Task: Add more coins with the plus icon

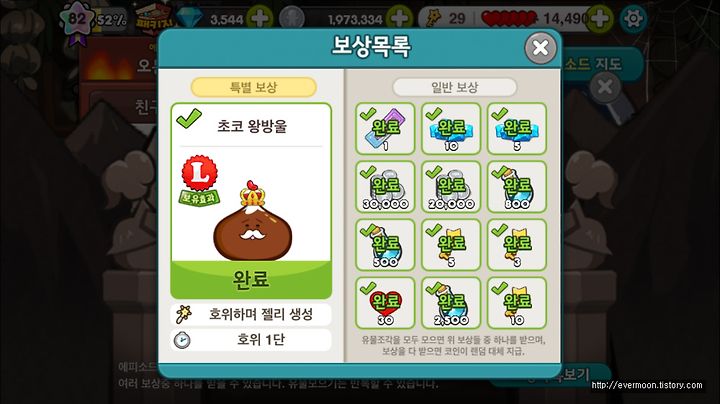Action: [399, 18]
